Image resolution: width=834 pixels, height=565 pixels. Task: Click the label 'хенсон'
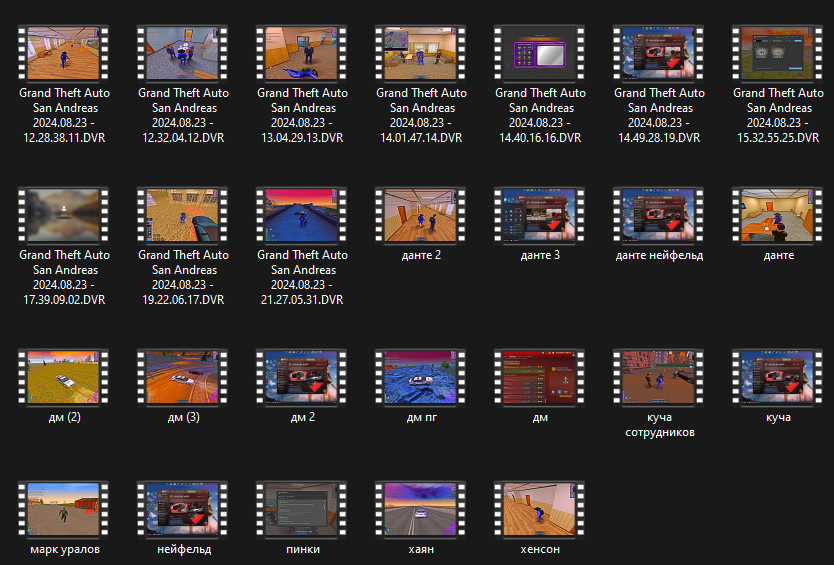coord(540,550)
